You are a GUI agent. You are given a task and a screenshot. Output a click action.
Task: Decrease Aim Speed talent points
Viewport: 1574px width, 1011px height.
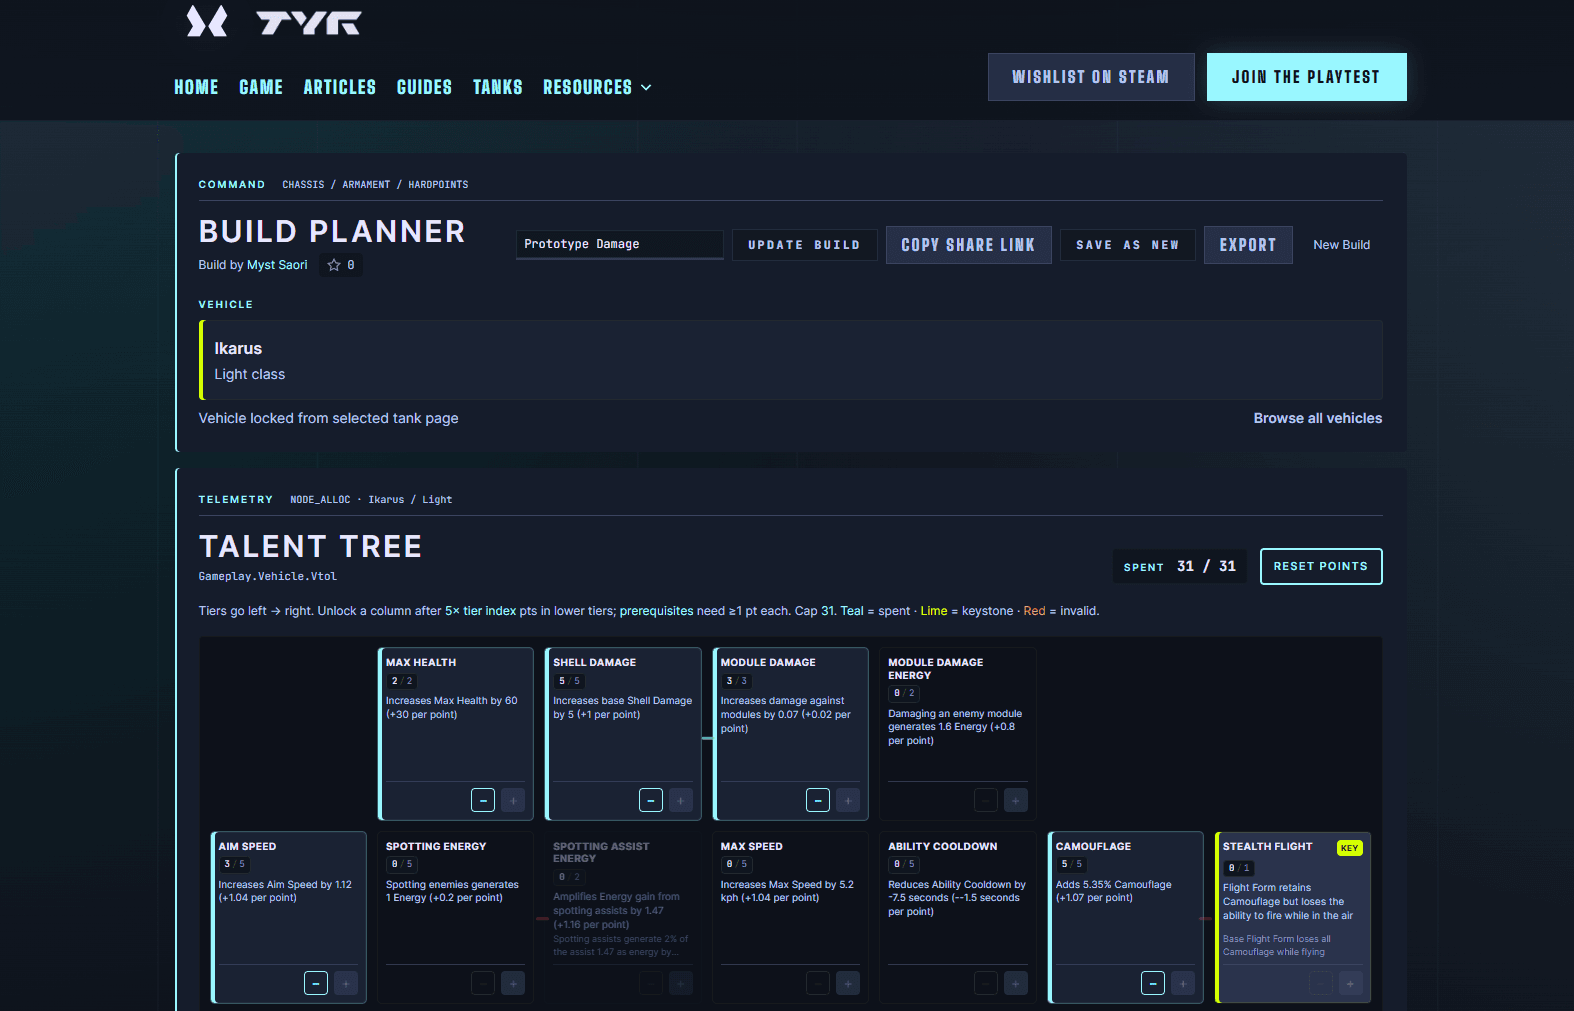316,983
